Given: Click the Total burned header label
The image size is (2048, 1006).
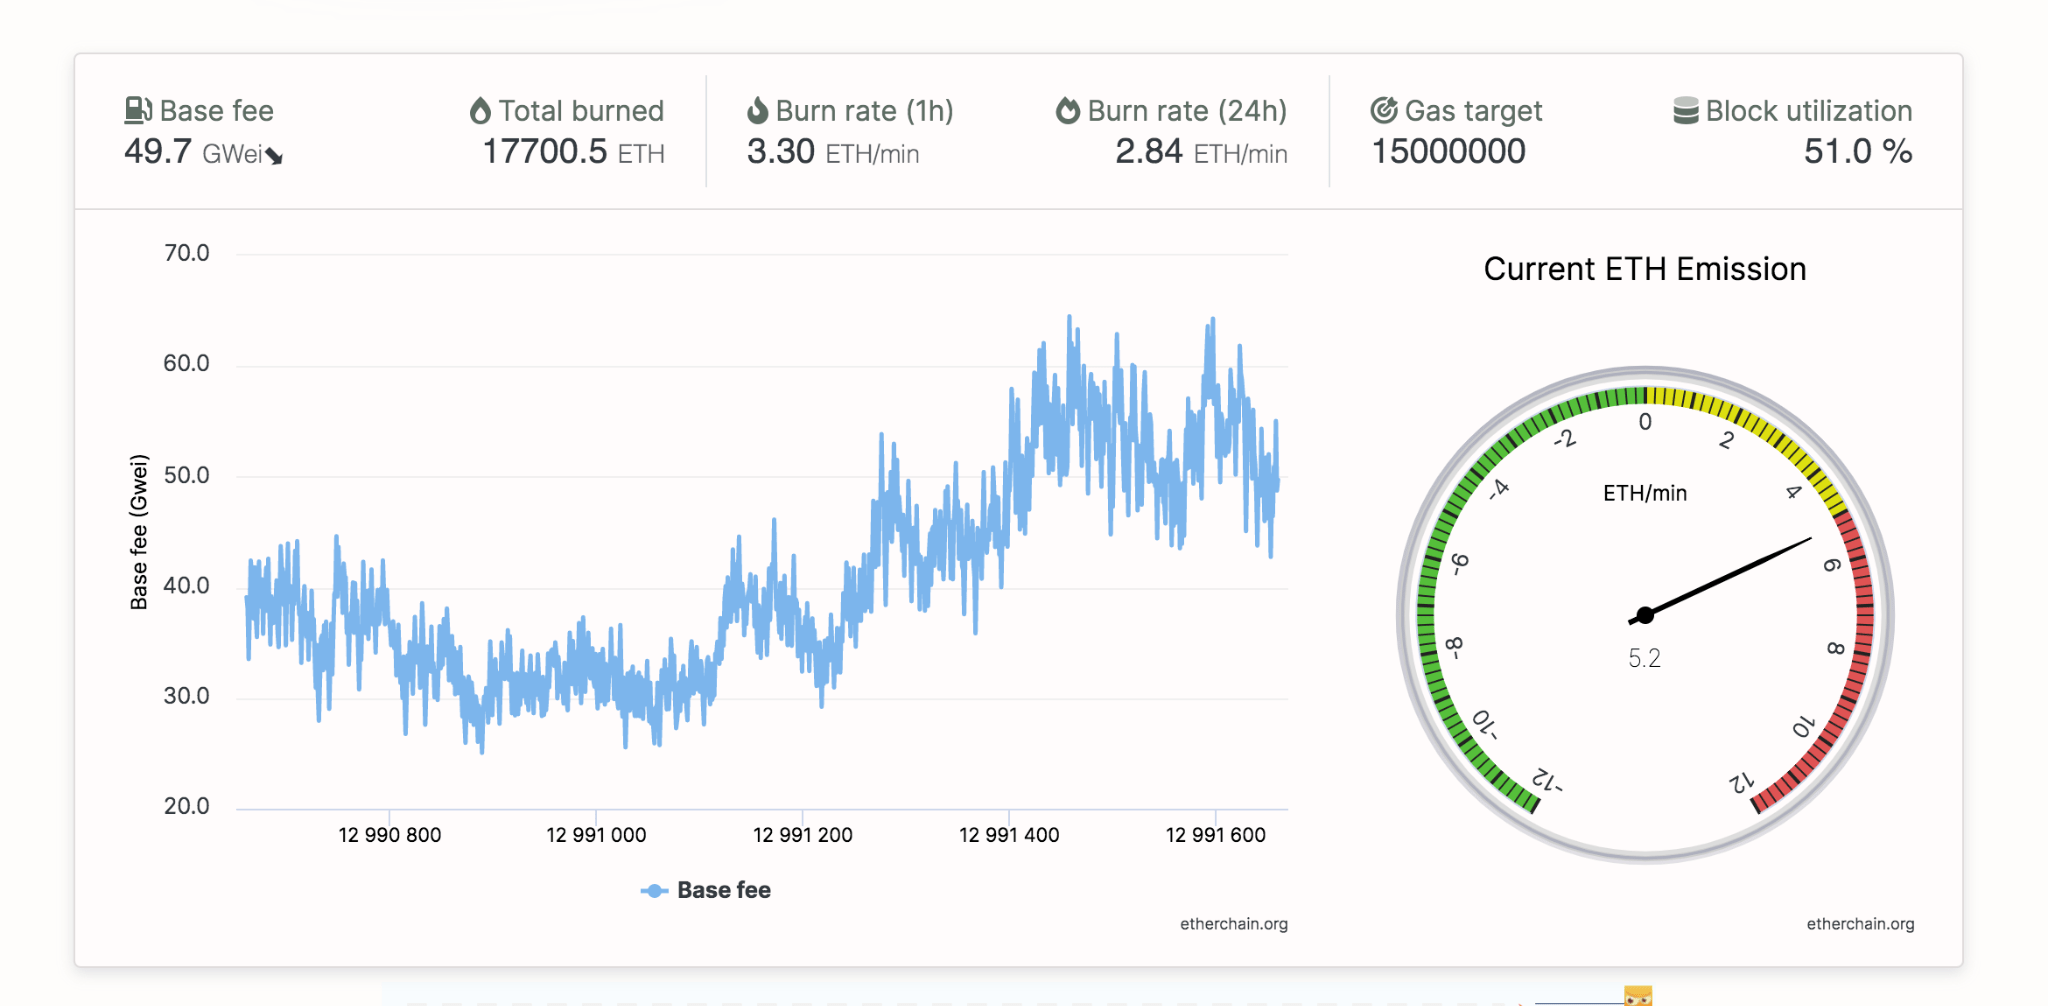Looking at the screenshot, I should coord(581,111).
